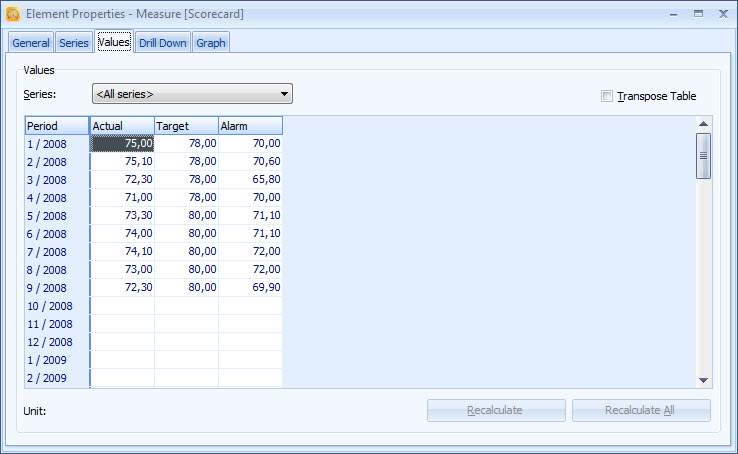
Task: Switch to the General tab
Action: click(x=31, y=43)
